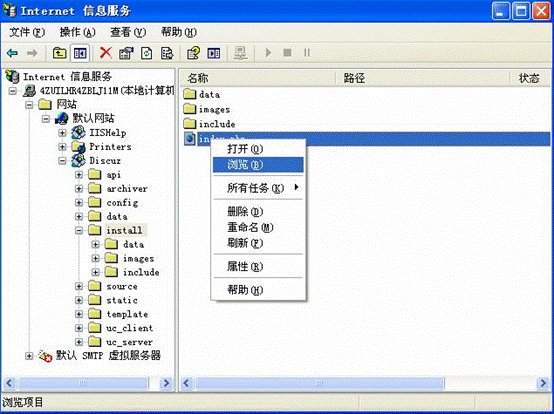Screen dimensions: 554x414
Task: Open the 操作(A) menu
Action: pyautogui.click(x=77, y=32)
